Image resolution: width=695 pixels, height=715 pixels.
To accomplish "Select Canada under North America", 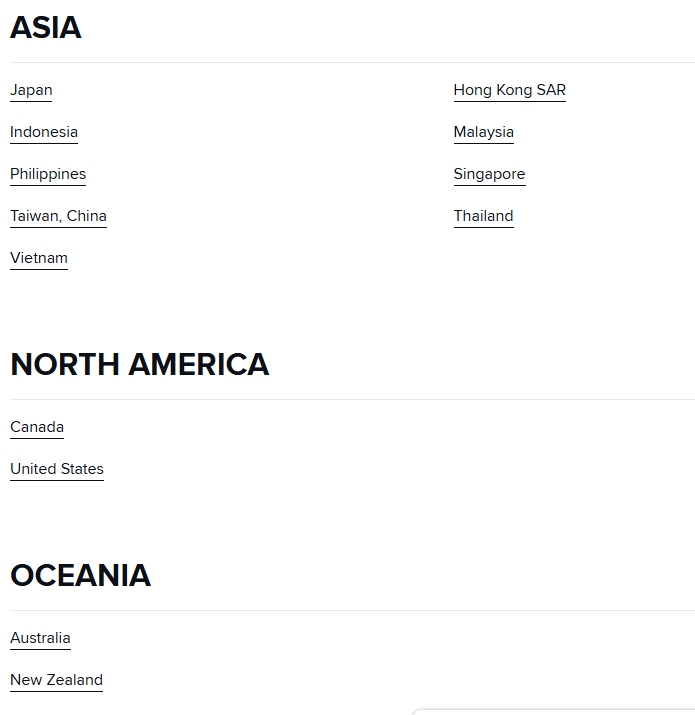I will click(x=37, y=427).
